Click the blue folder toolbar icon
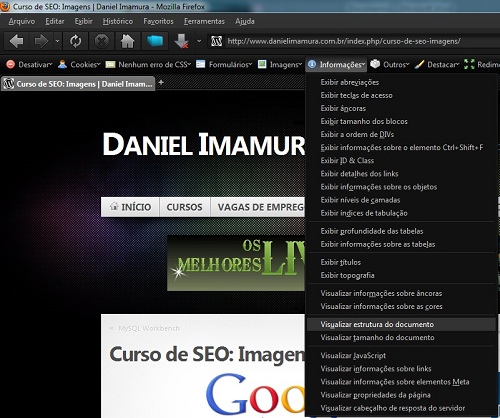 tap(155, 41)
